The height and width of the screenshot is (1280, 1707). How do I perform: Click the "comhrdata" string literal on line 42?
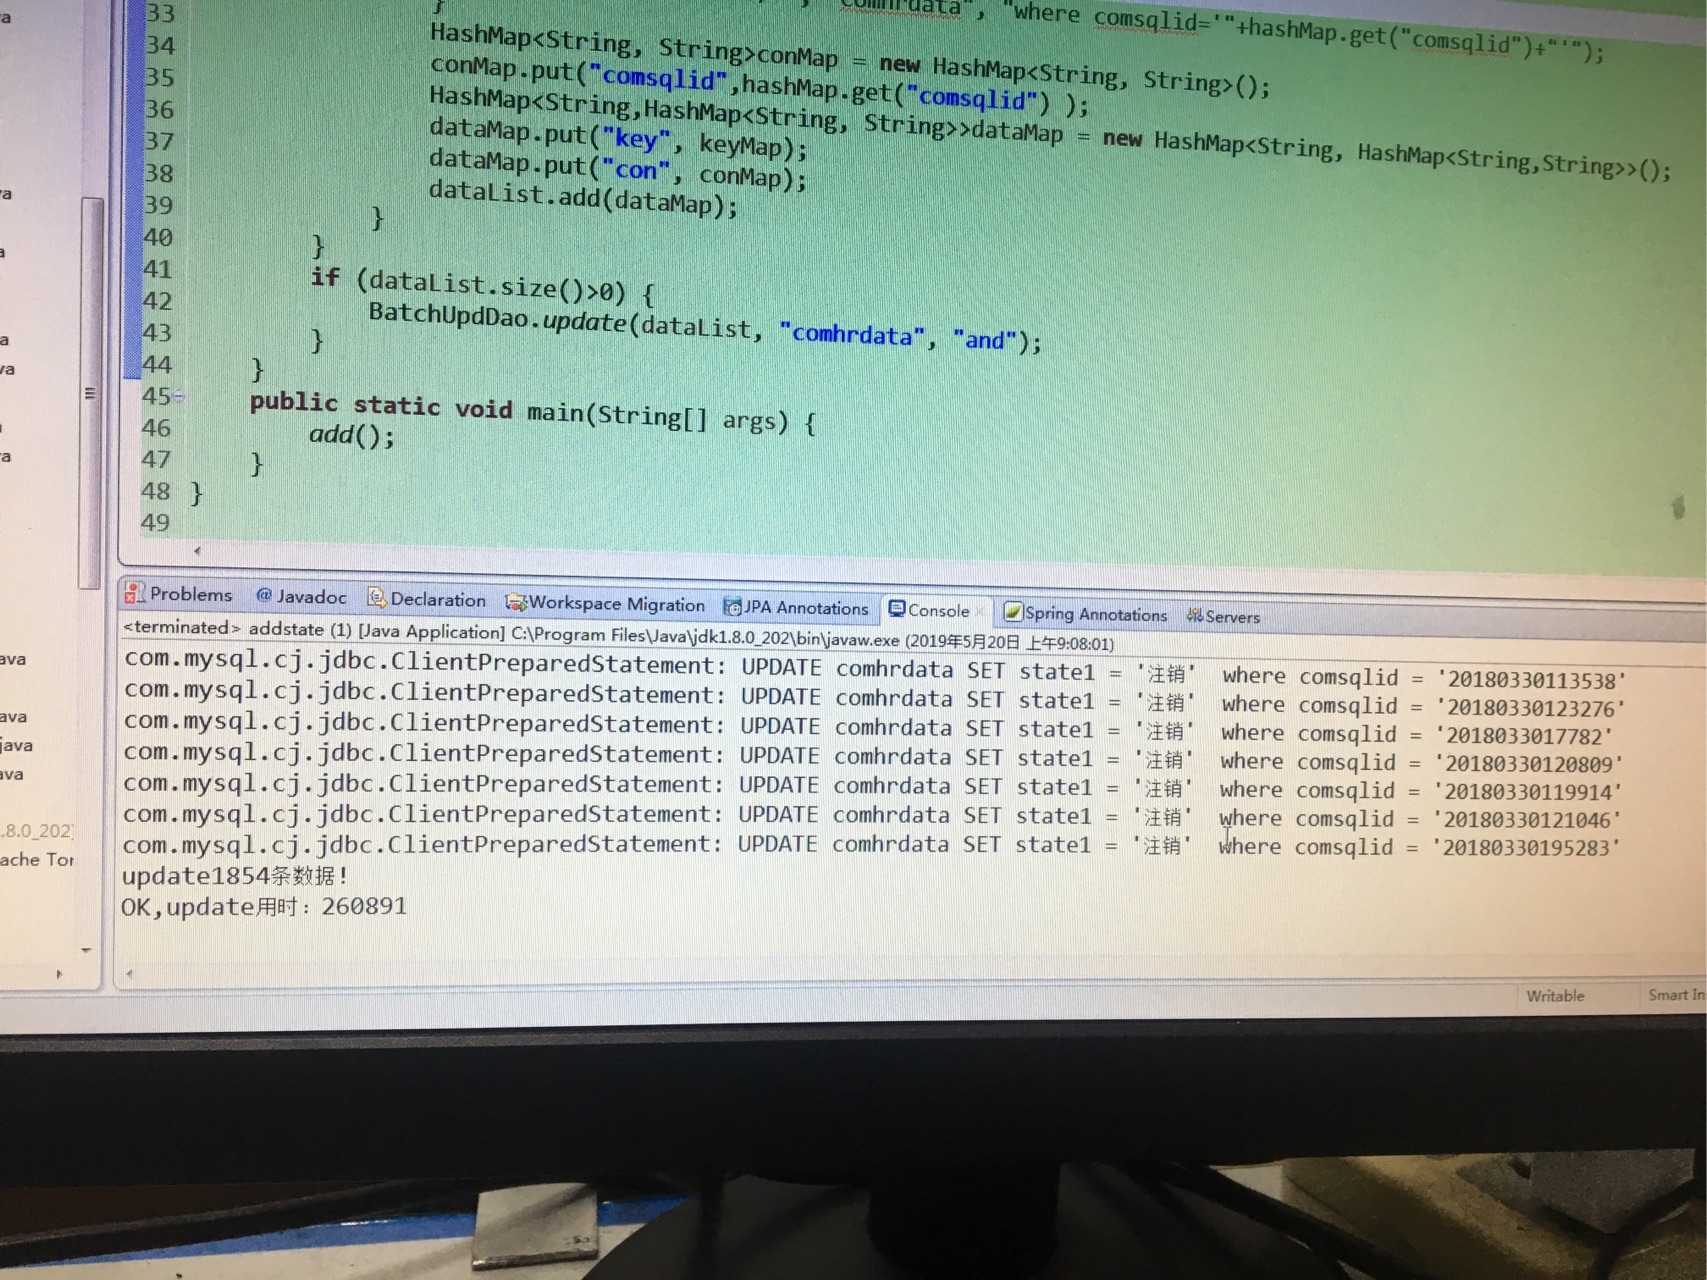852,334
